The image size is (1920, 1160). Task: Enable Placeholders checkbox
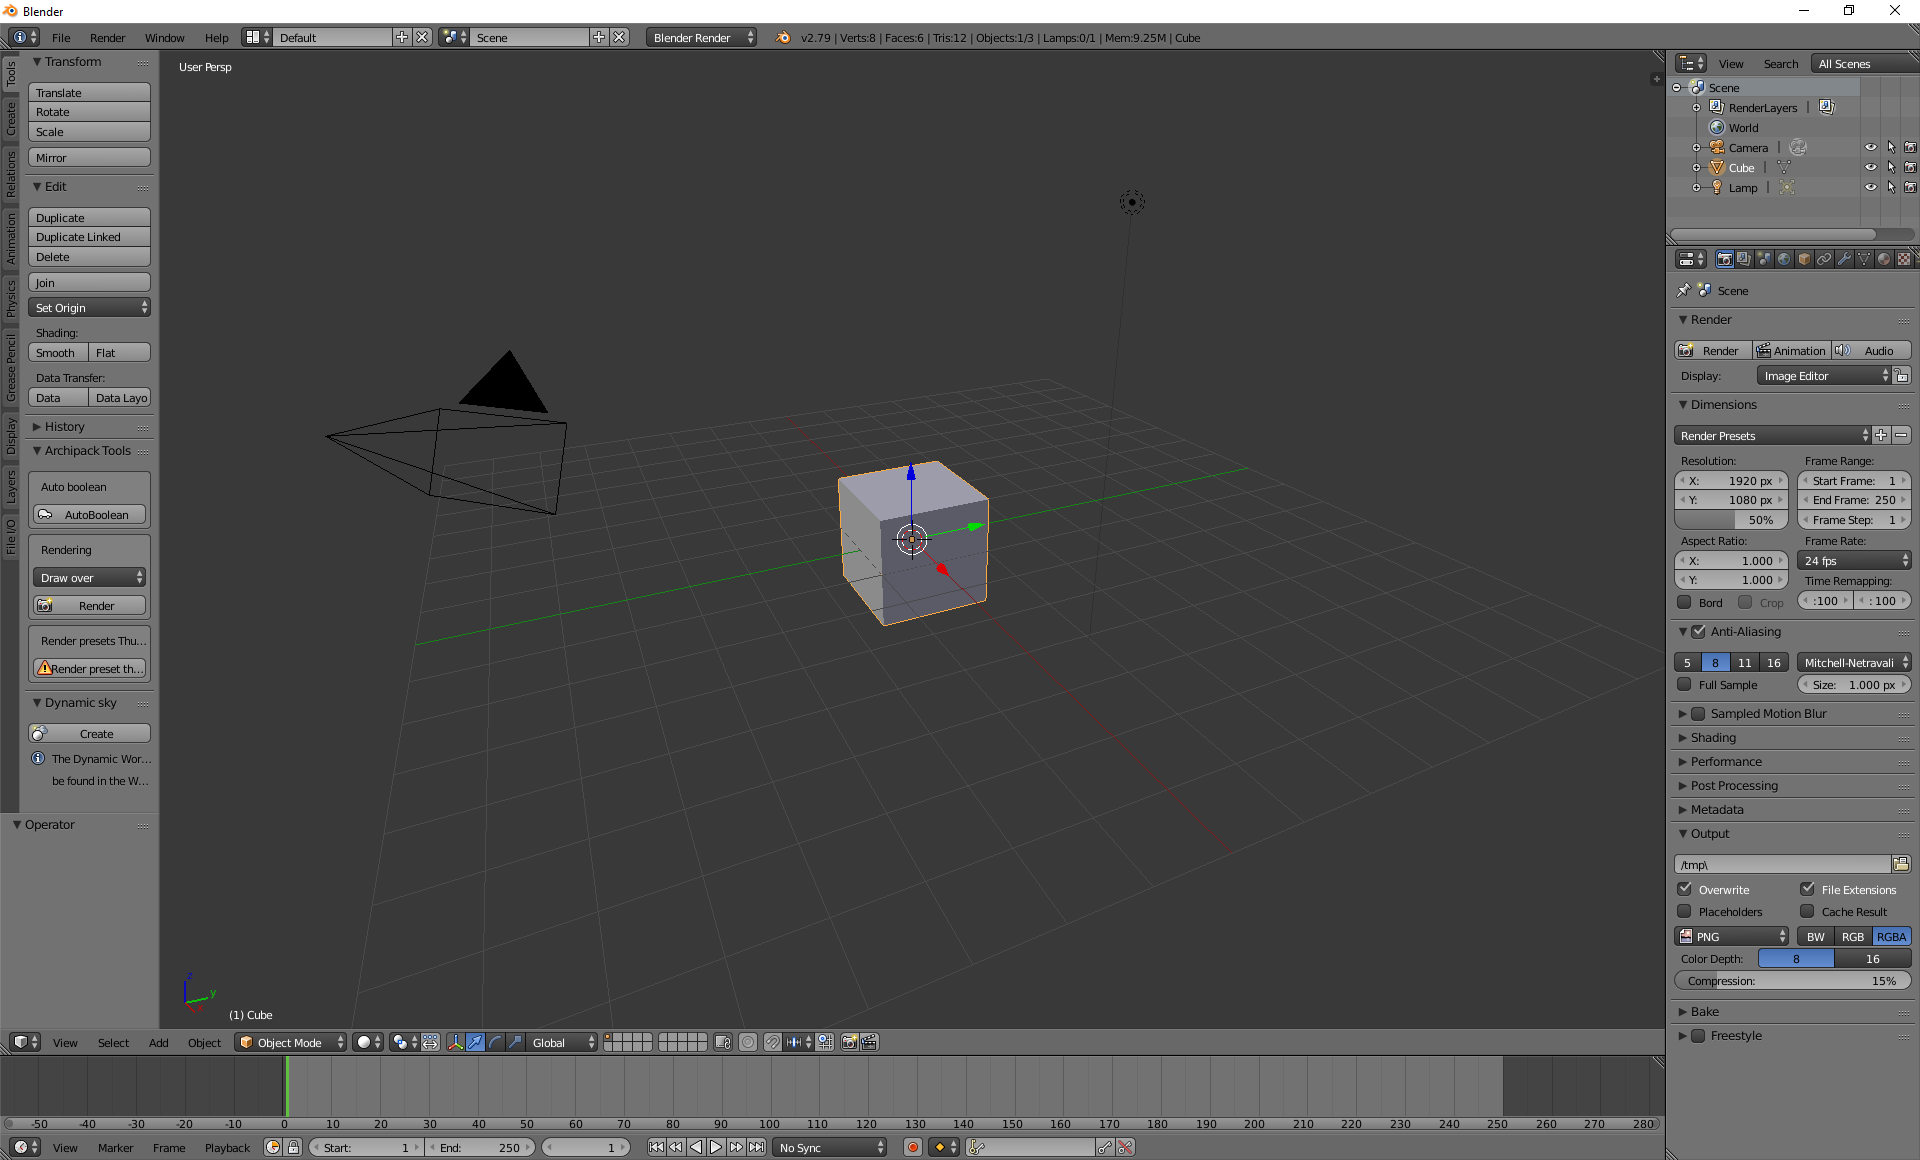coord(1685,911)
